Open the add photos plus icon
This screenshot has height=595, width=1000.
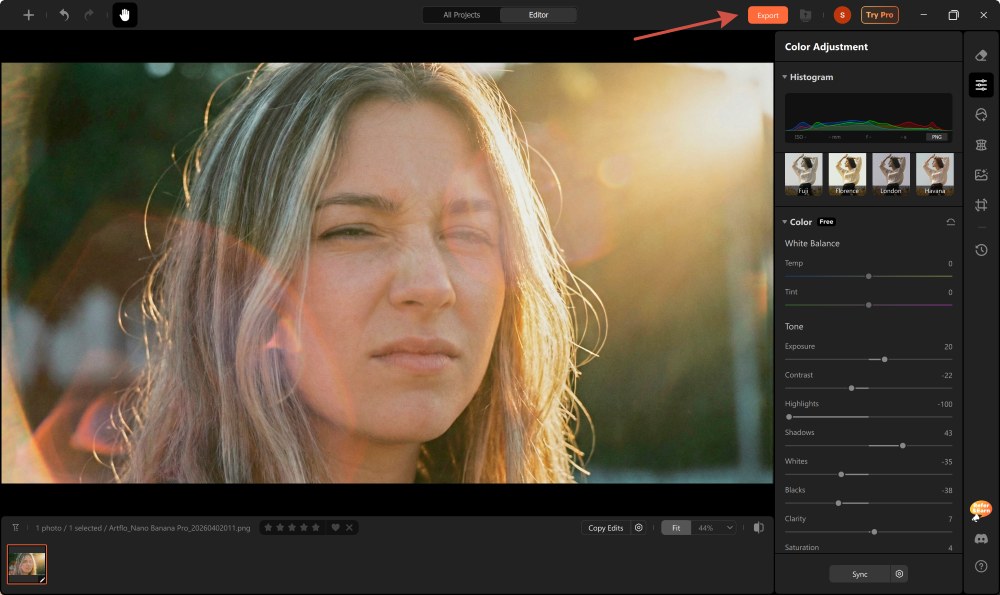click(x=28, y=15)
